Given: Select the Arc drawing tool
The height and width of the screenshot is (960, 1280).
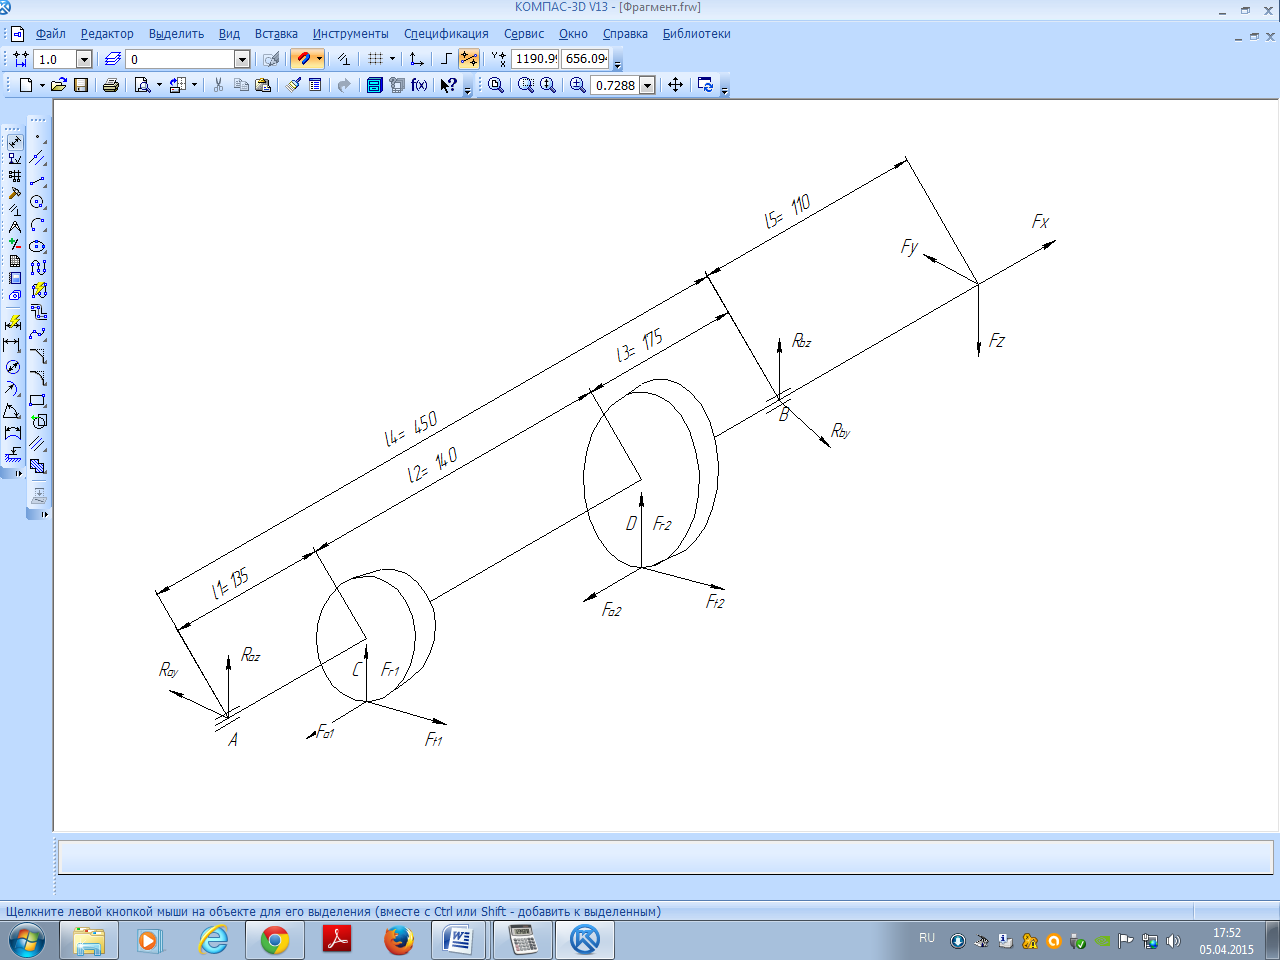Looking at the screenshot, I should click(37, 225).
